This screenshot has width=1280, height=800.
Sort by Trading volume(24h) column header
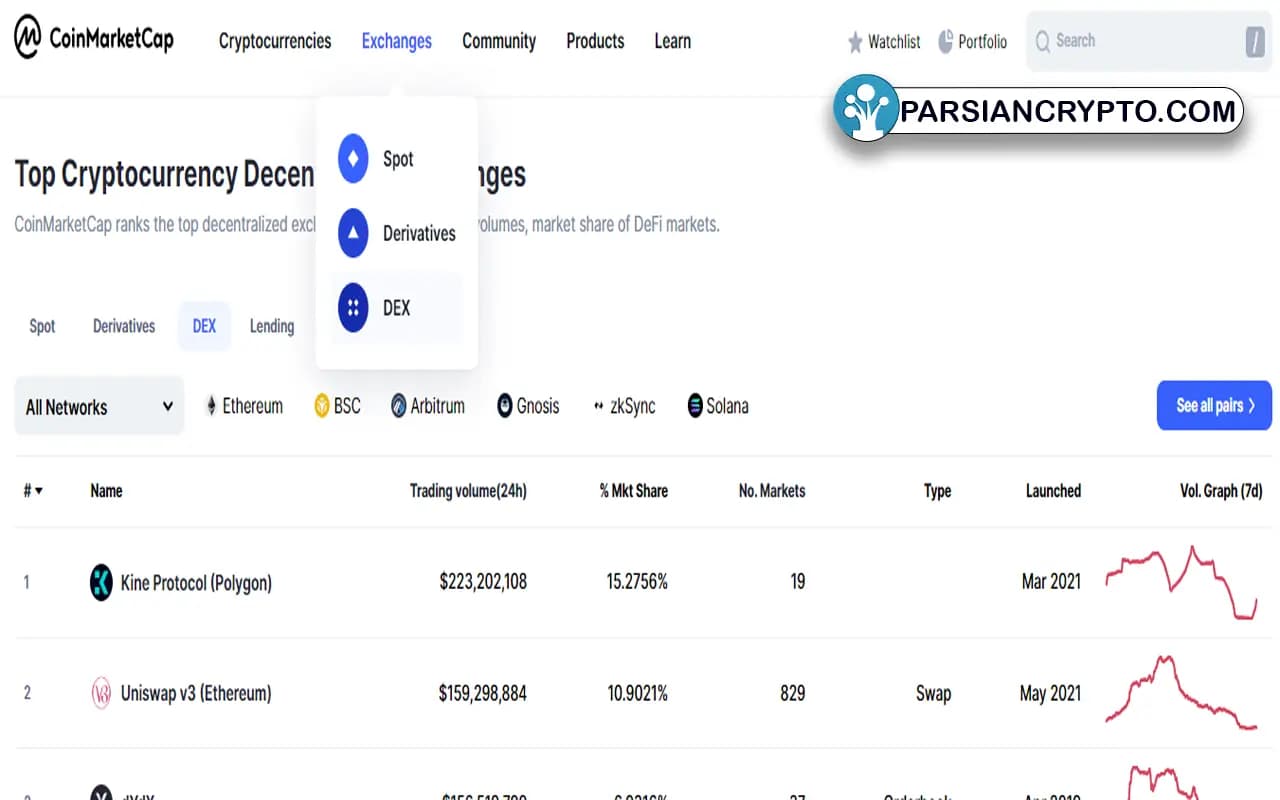tap(468, 491)
